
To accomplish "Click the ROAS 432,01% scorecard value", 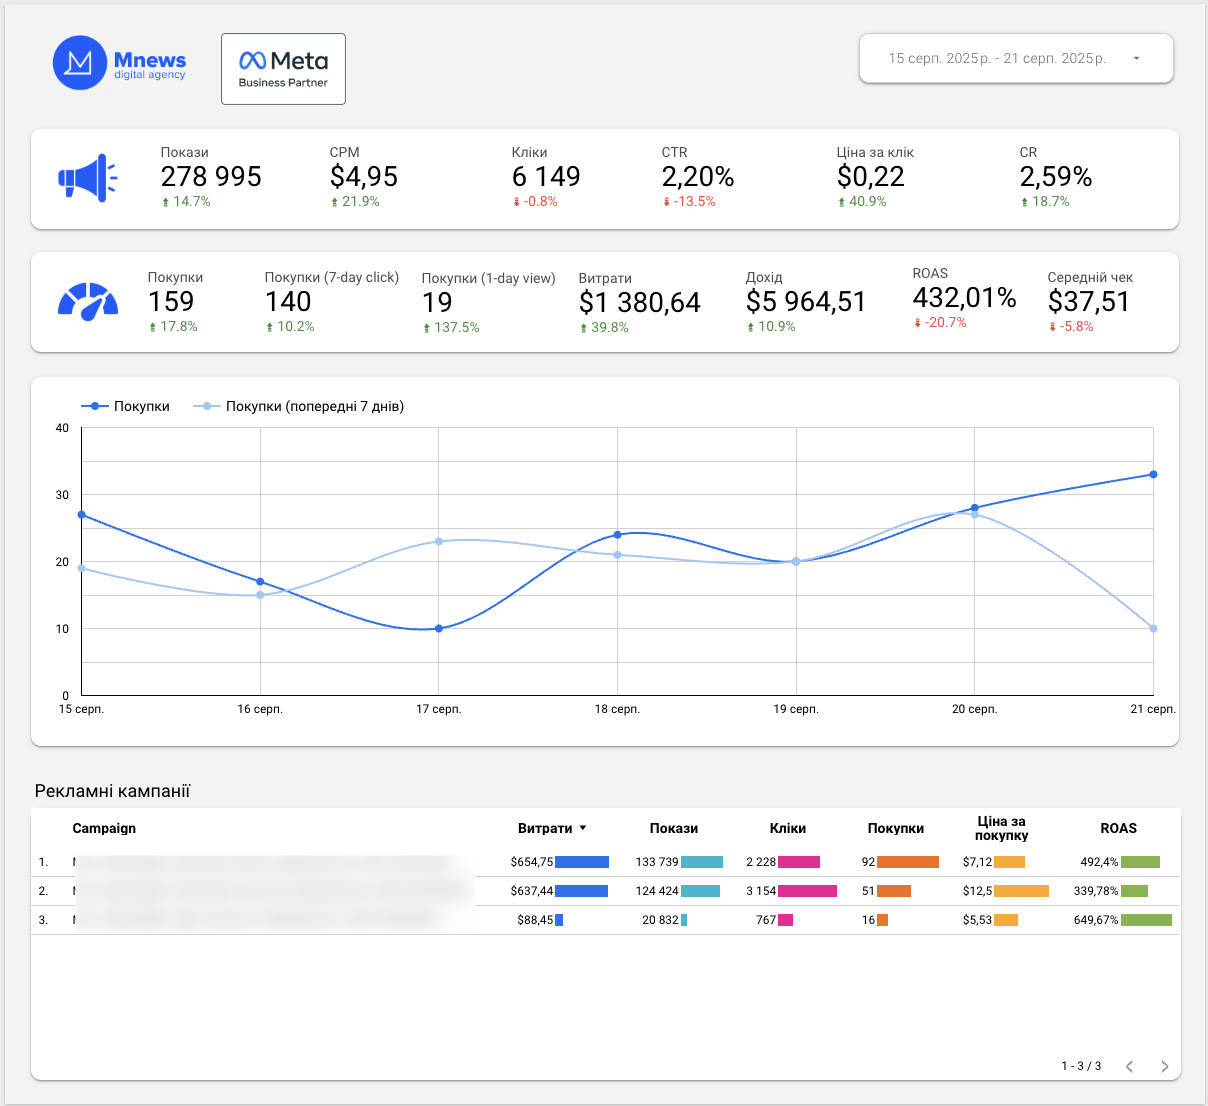I will pos(964,298).
